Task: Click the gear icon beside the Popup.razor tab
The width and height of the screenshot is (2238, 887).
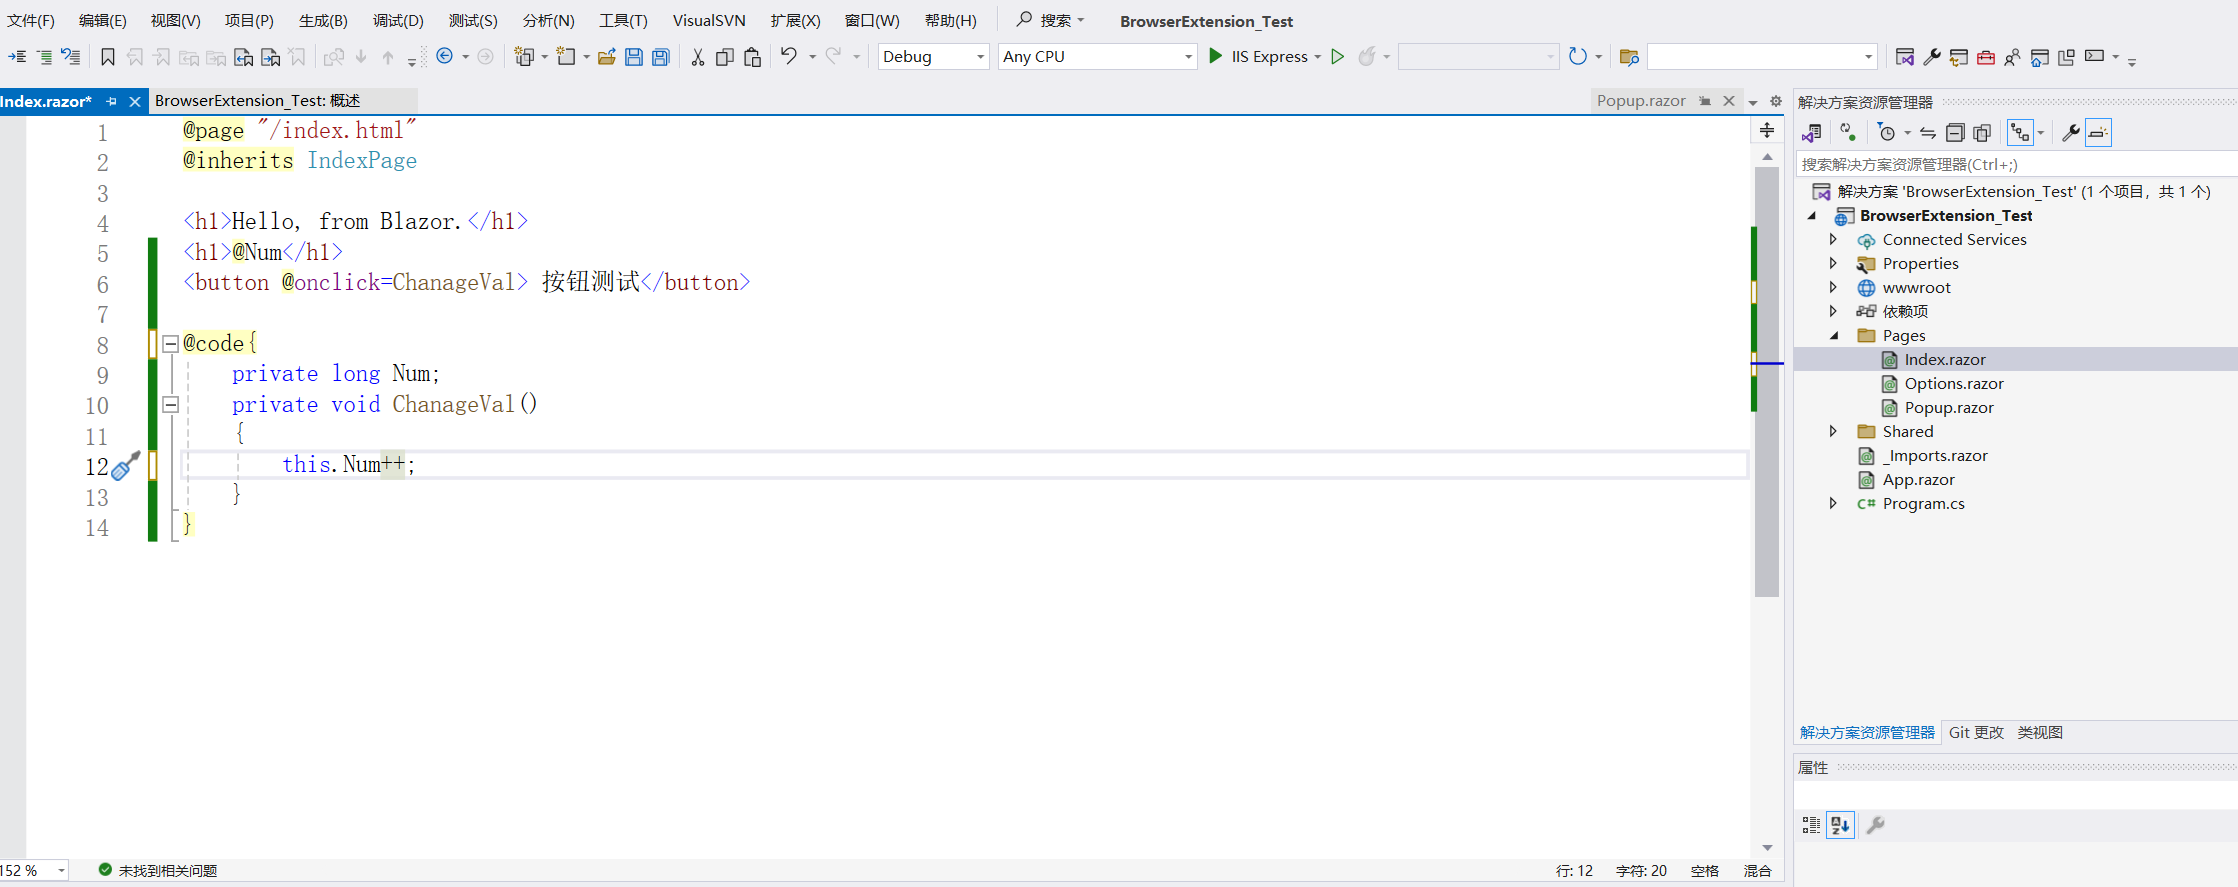Action: tap(1776, 101)
